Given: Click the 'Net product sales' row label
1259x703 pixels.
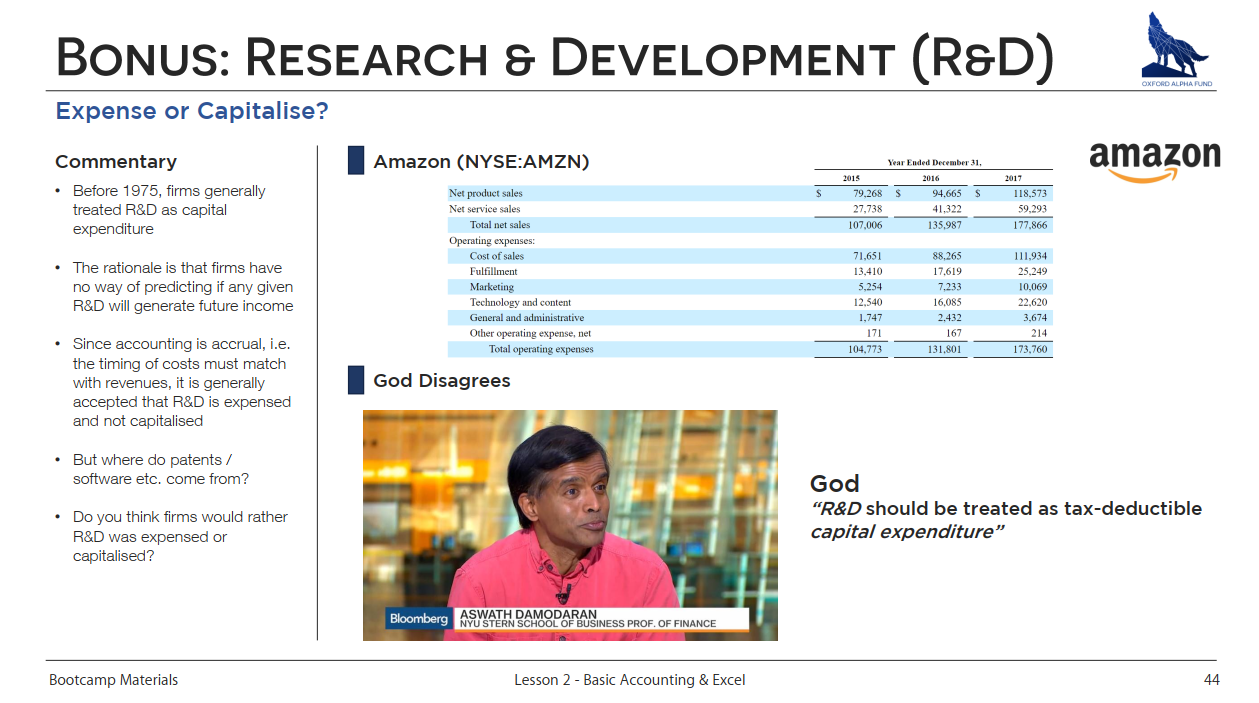Looking at the screenshot, I should 486,194.
